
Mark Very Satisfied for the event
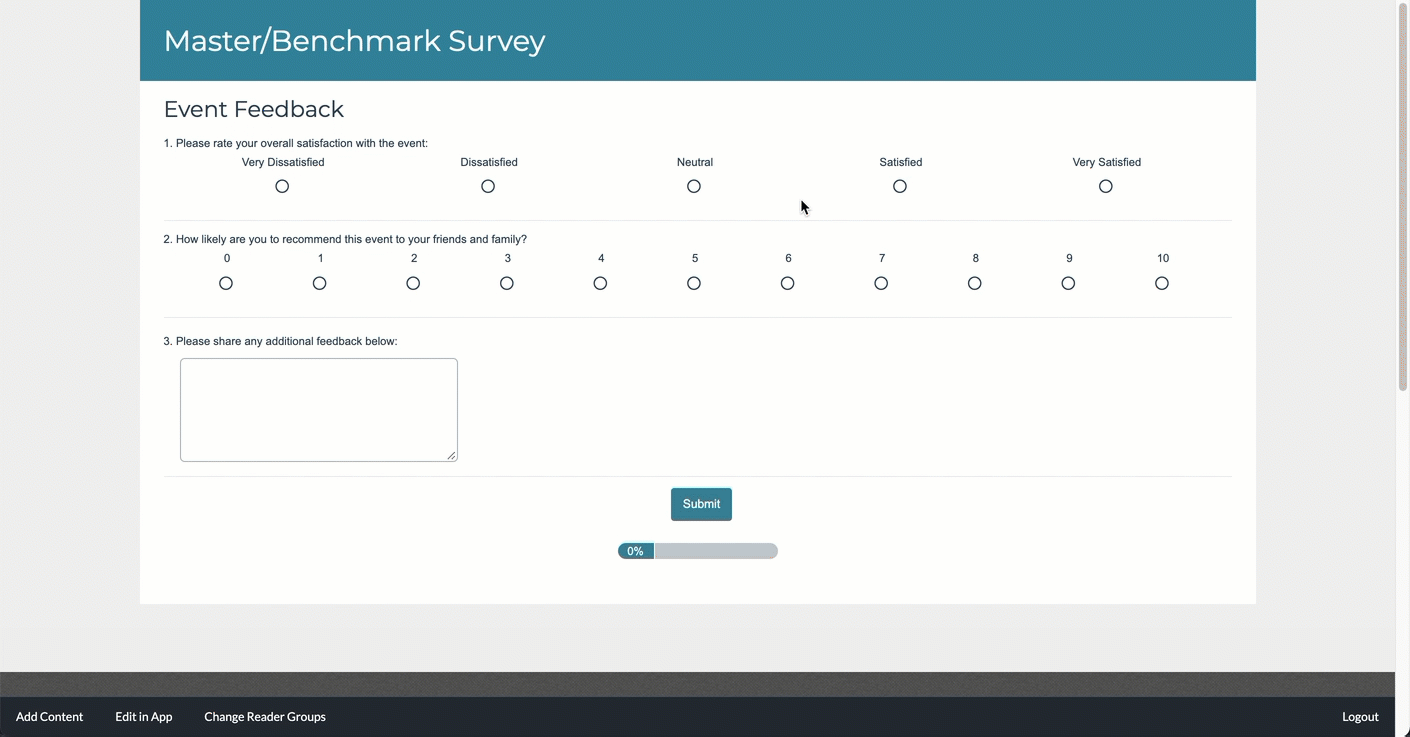[x=1106, y=187]
